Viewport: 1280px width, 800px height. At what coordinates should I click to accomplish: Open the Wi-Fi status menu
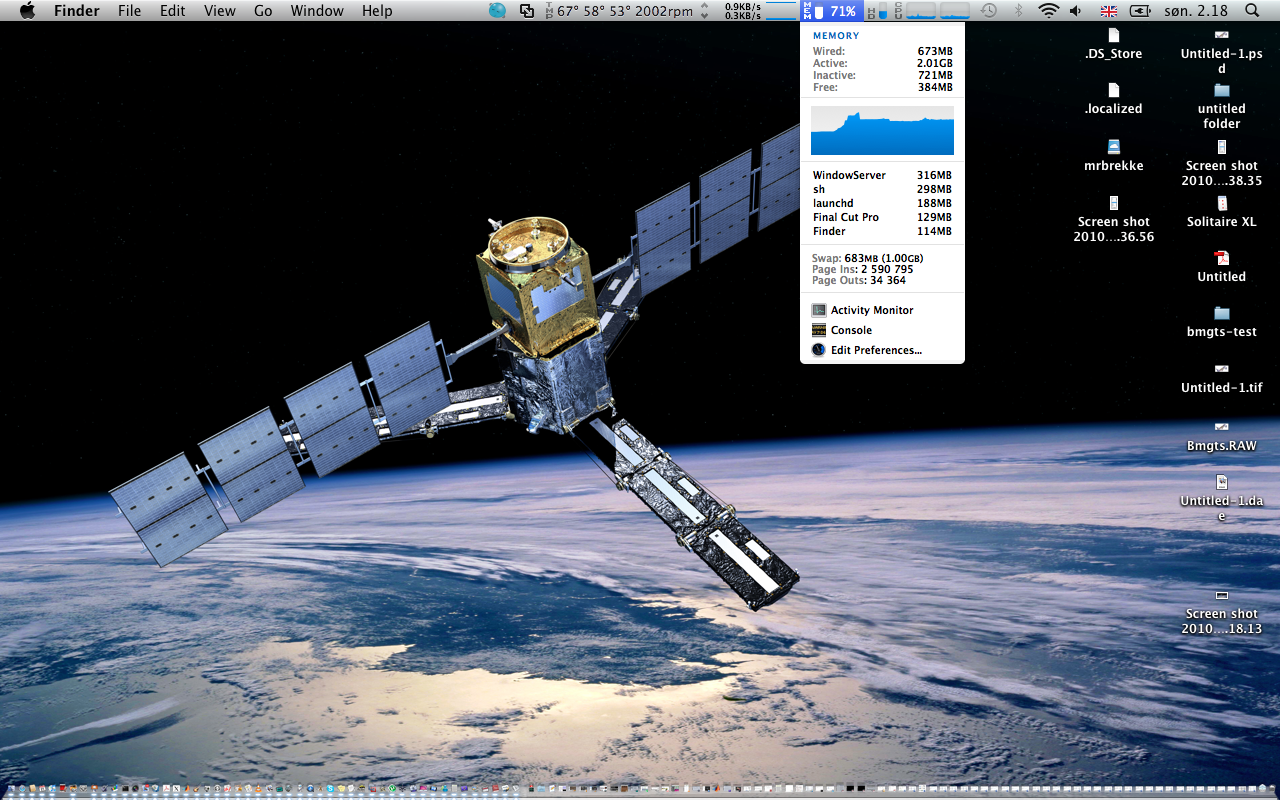pos(1048,11)
